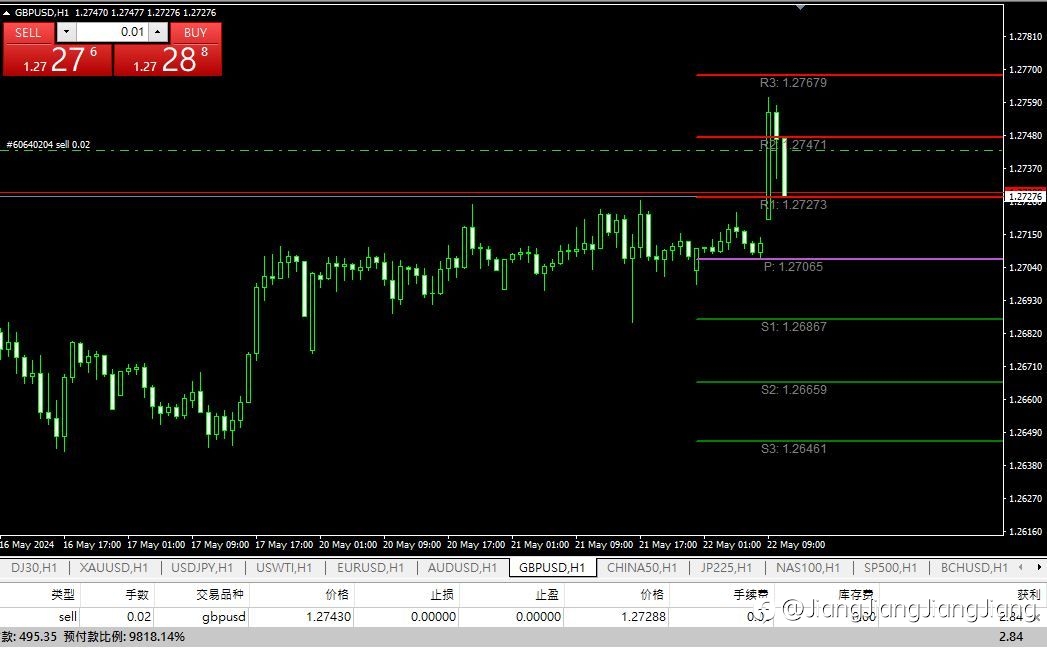Switch to the XAUUSD,H1 chart tab
The image size is (1047, 650).
coord(114,568)
